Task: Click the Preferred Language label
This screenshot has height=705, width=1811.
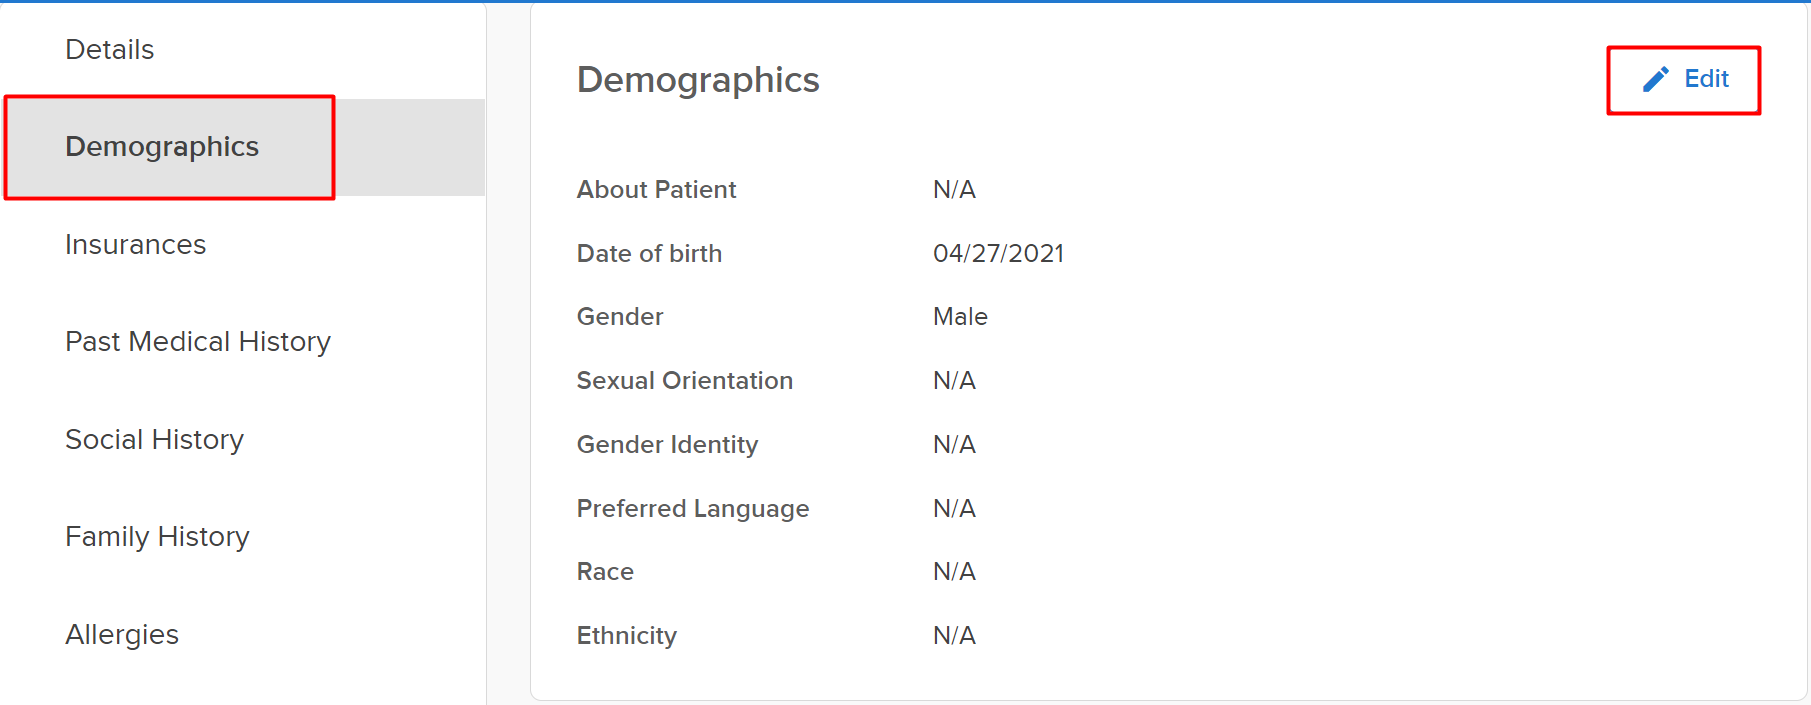Action: point(692,509)
